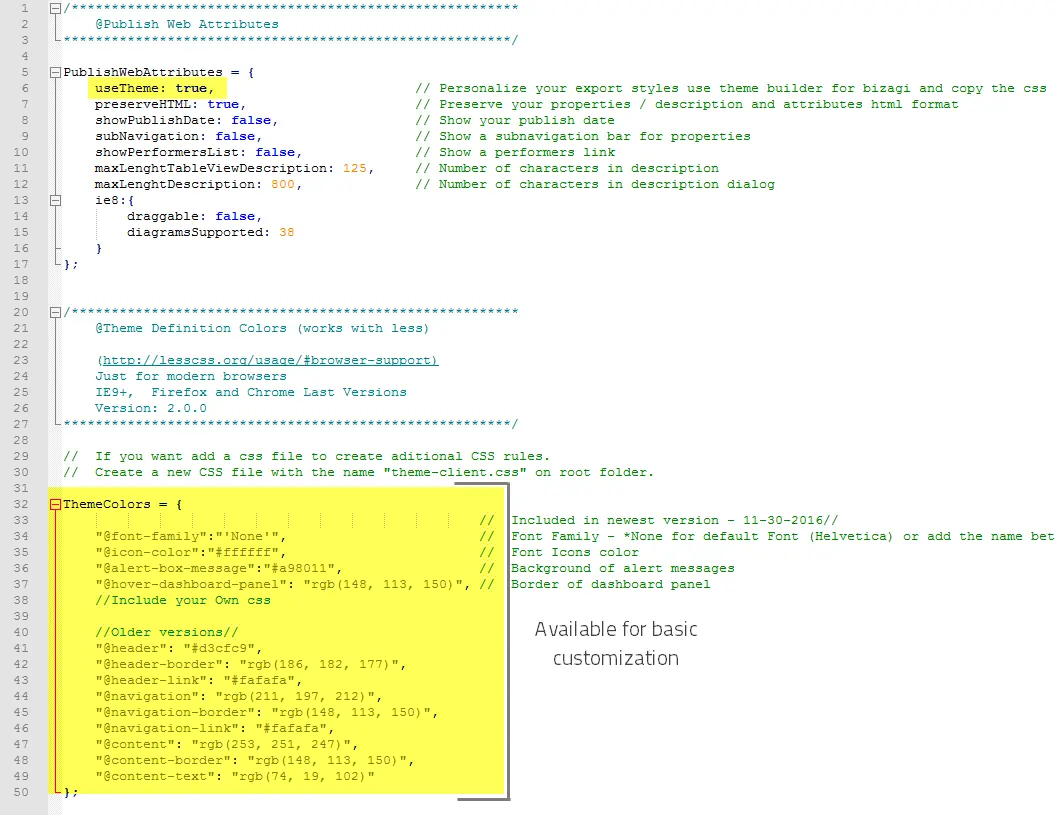Click the "@navigation-border" line
Image resolution: width=1055 pixels, height=815 pixels.
tap(266, 712)
